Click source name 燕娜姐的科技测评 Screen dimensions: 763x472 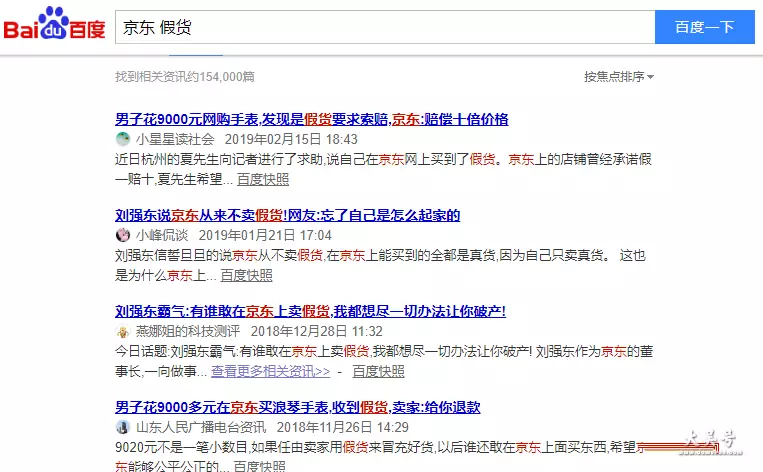[188, 331]
